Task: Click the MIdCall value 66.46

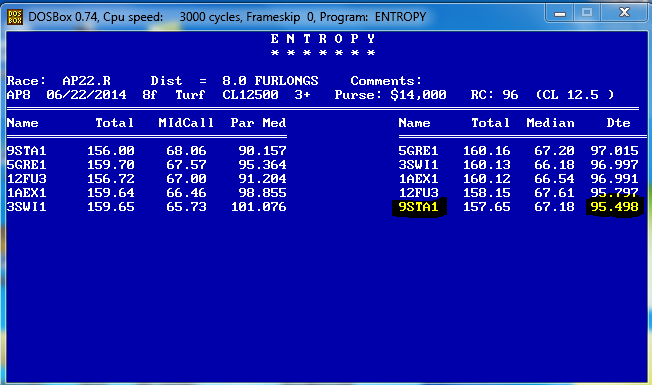Action: pos(186,193)
